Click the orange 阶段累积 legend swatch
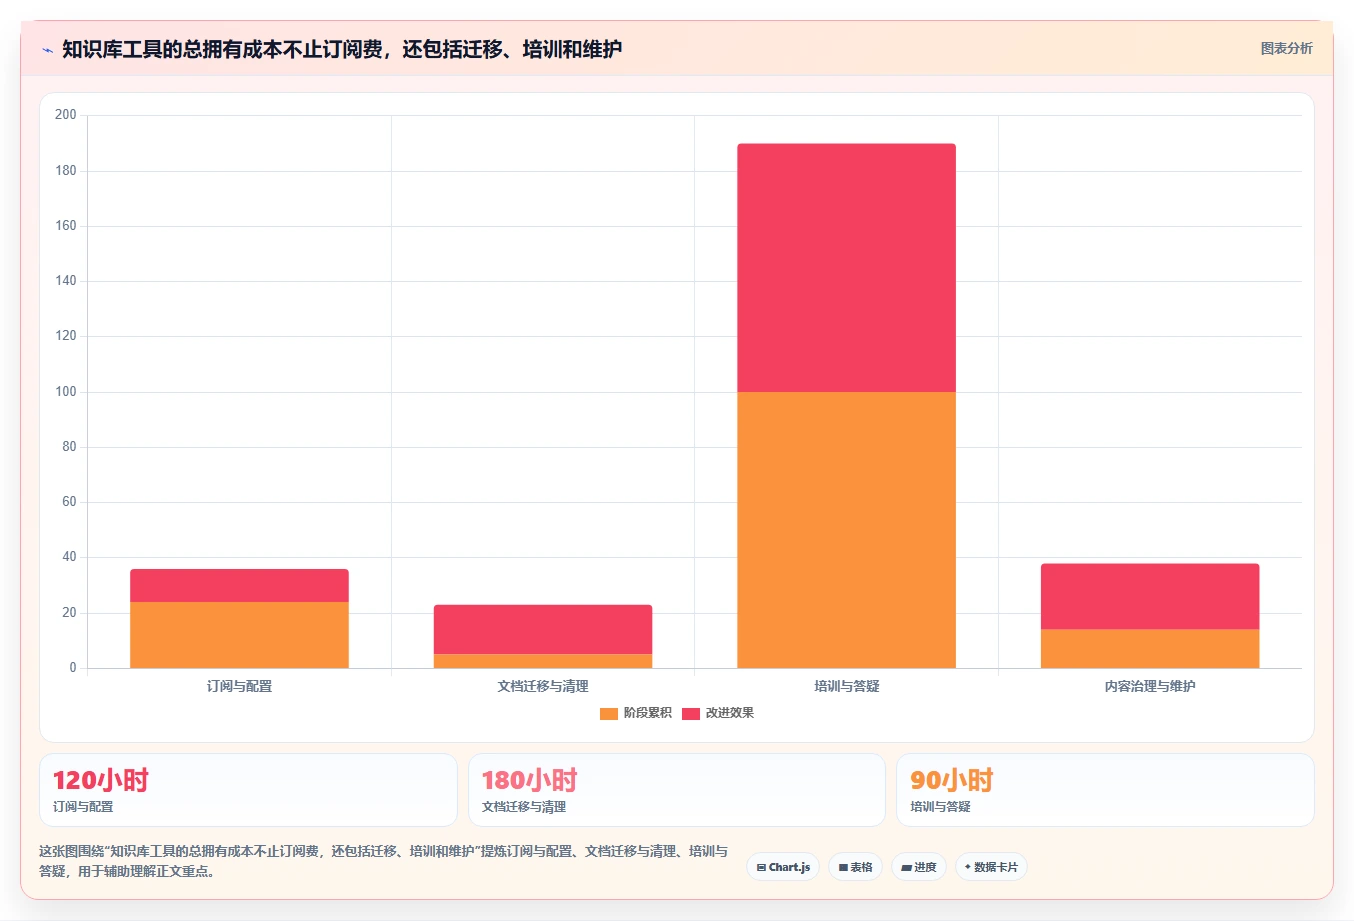Image resolution: width=1354 pixels, height=921 pixels. click(609, 713)
